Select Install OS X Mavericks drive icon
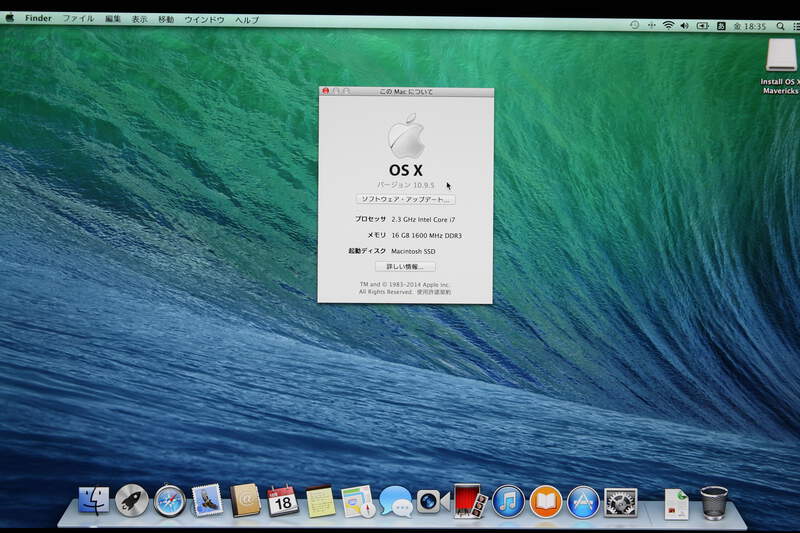This screenshot has height=533, width=800. 780,56
